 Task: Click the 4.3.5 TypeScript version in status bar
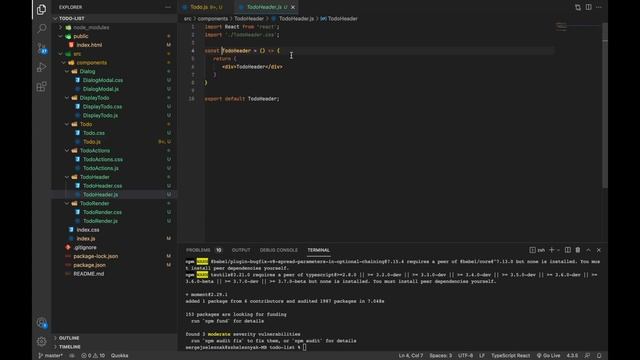(572, 356)
